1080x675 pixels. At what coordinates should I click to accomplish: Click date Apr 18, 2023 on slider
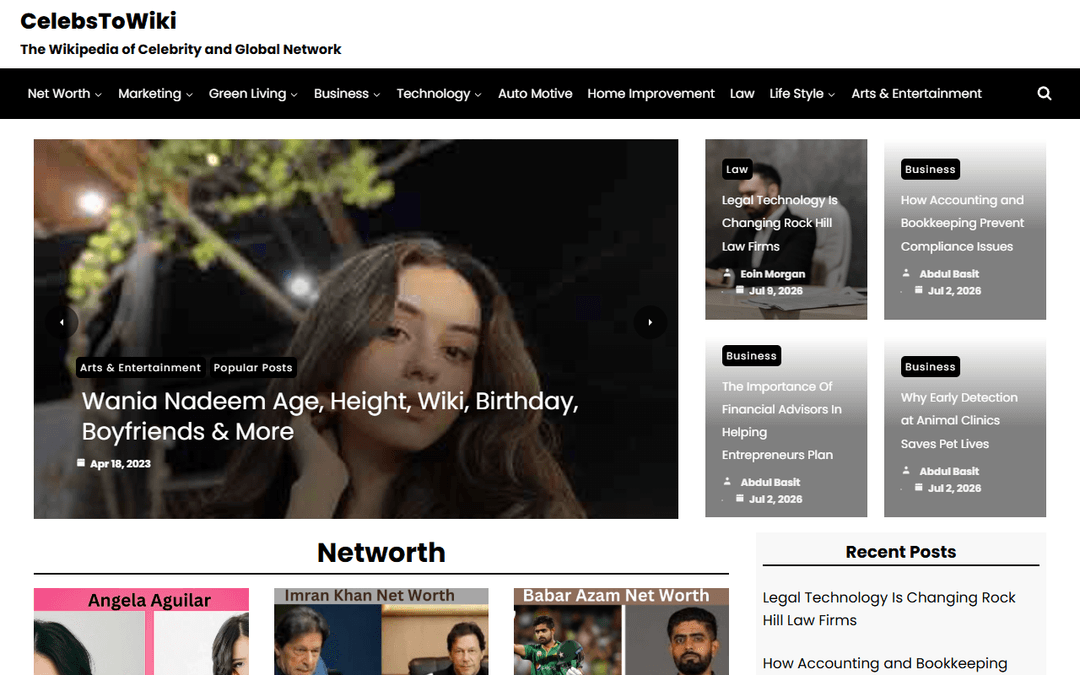pyautogui.click(x=120, y=463)
